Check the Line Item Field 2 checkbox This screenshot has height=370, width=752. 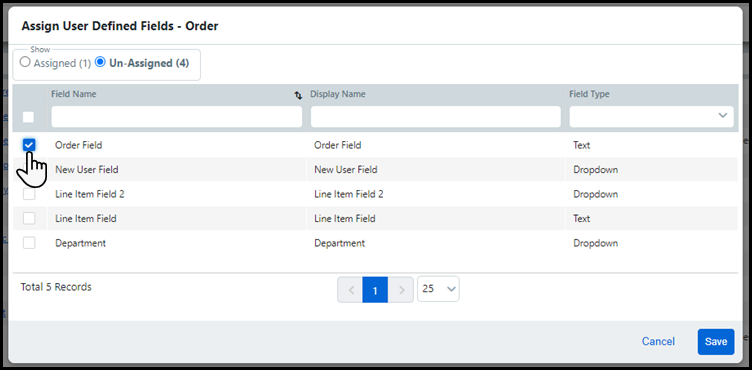tap(29, 194)
